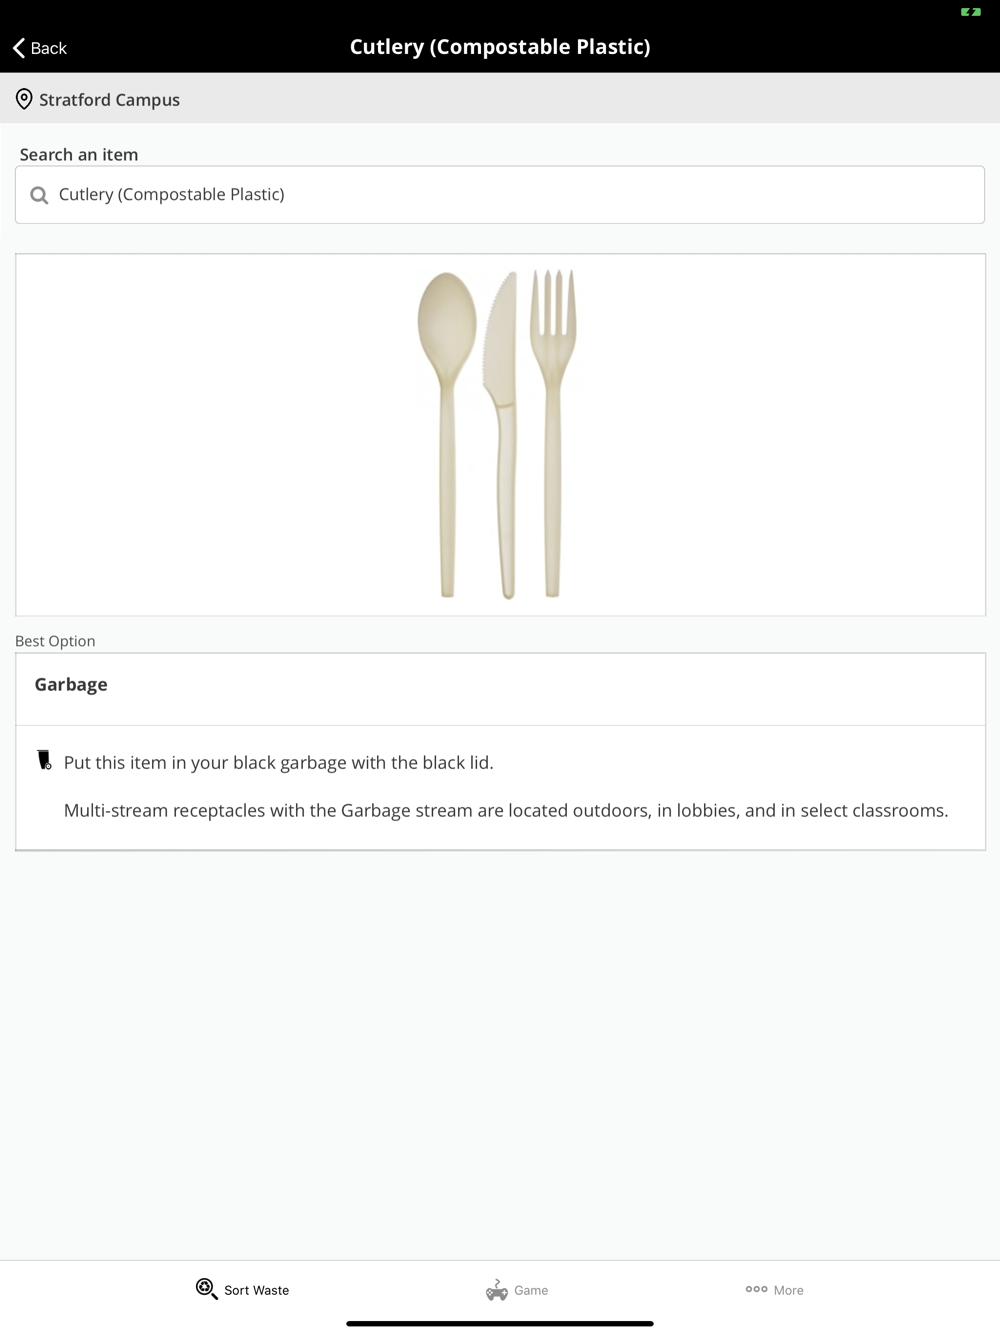Open the More tab label
This screenshot has width=1000, height=1334.
click(788, 1291)
